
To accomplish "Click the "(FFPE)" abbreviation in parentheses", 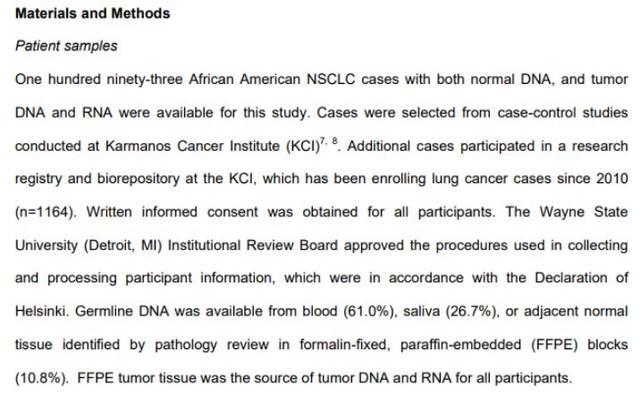I will pyautogui.click(x=554, y=345).
